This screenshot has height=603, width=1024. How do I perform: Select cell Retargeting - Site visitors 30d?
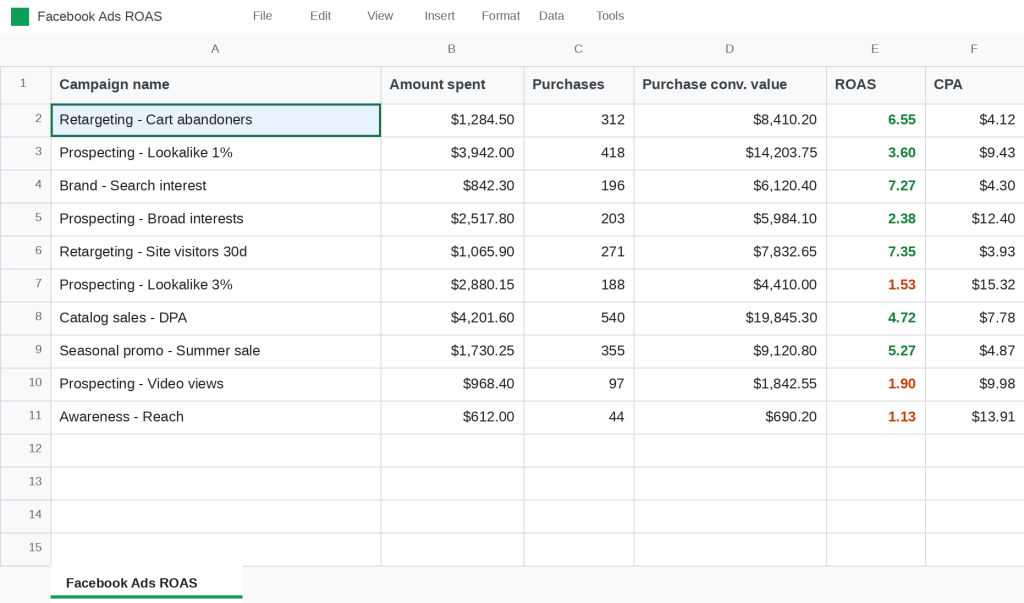(216, 252)
